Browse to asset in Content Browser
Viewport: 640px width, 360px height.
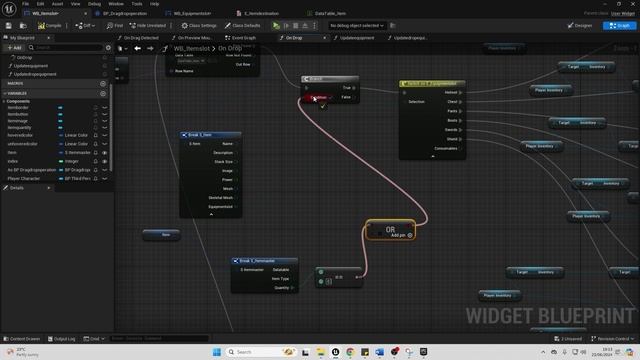pyautogui.click(x=23, y=26)
